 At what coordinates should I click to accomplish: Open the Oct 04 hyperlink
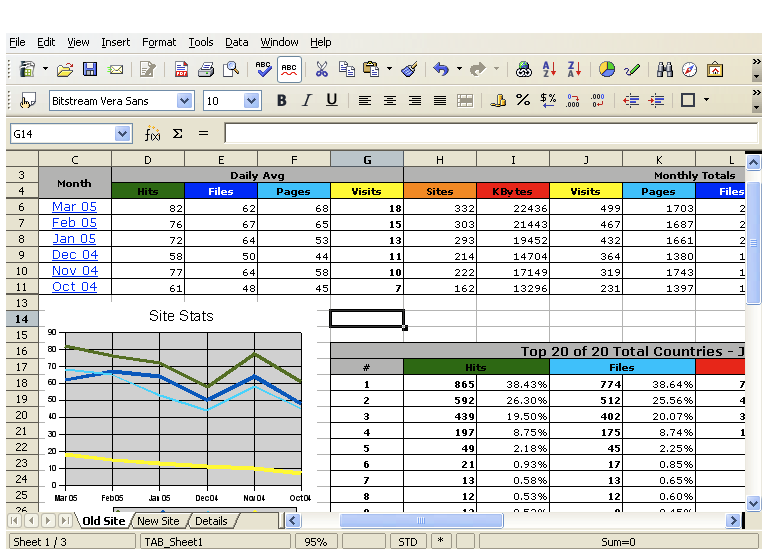[74, 287]
